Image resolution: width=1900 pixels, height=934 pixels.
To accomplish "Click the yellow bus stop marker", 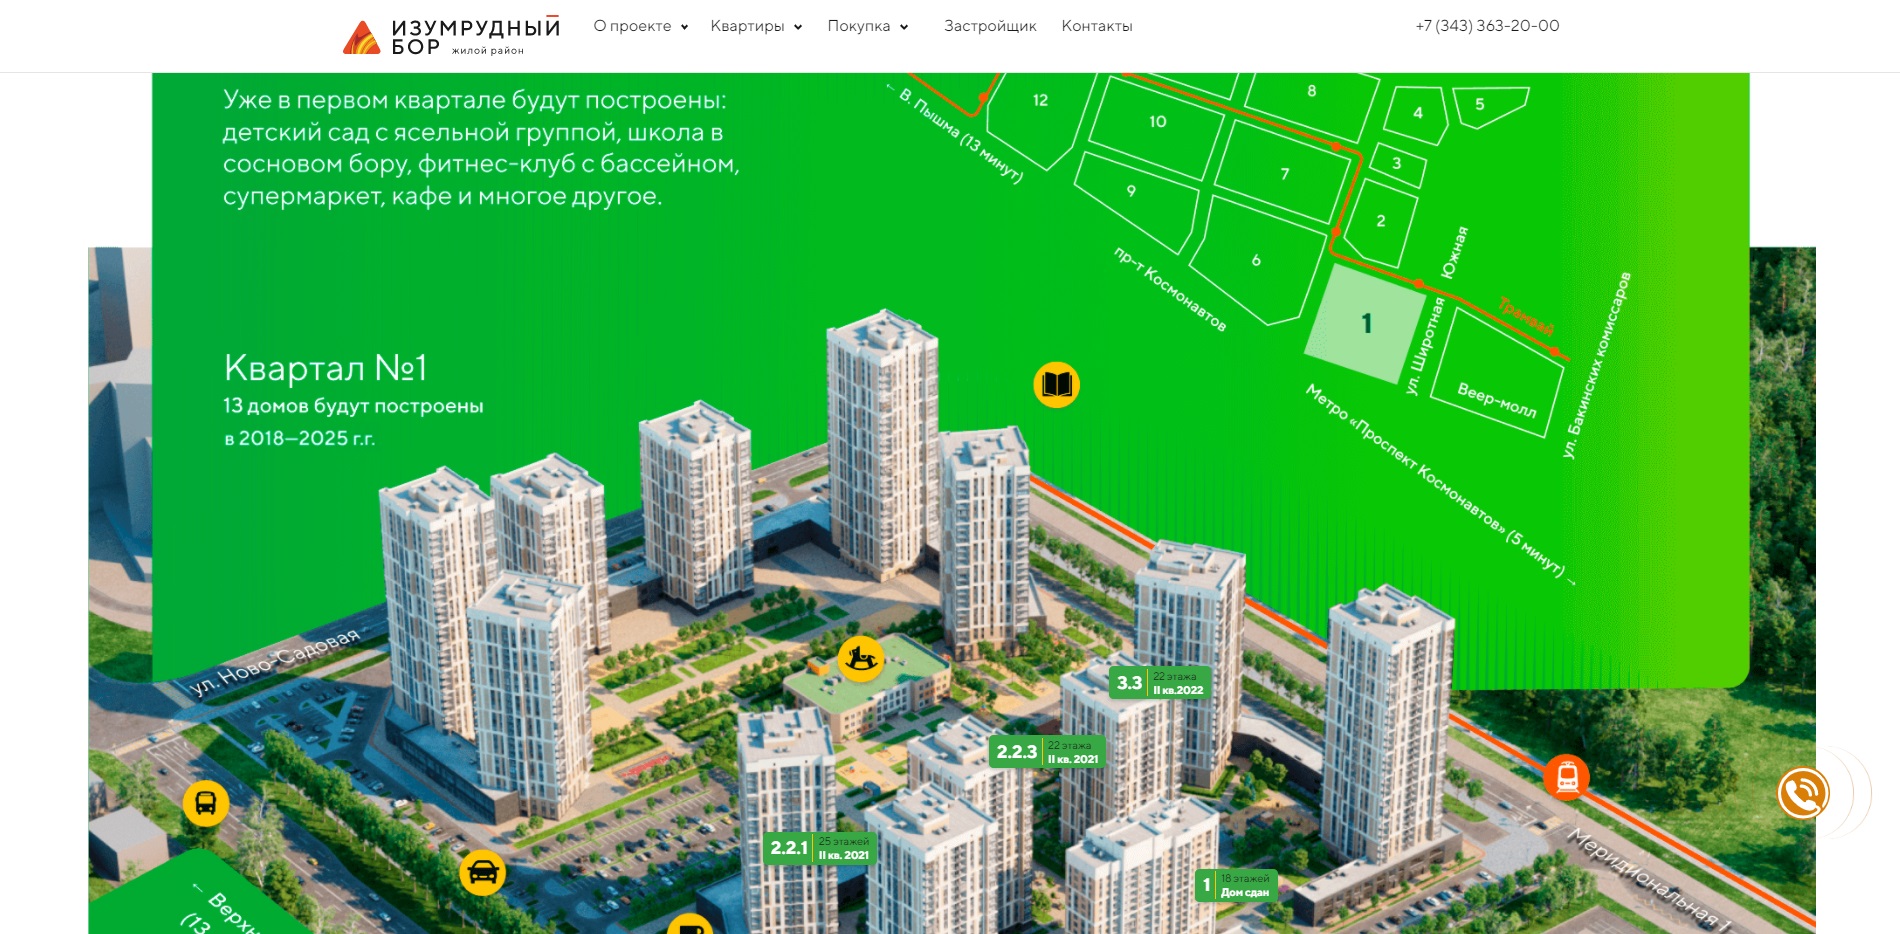I will point(206,803).
